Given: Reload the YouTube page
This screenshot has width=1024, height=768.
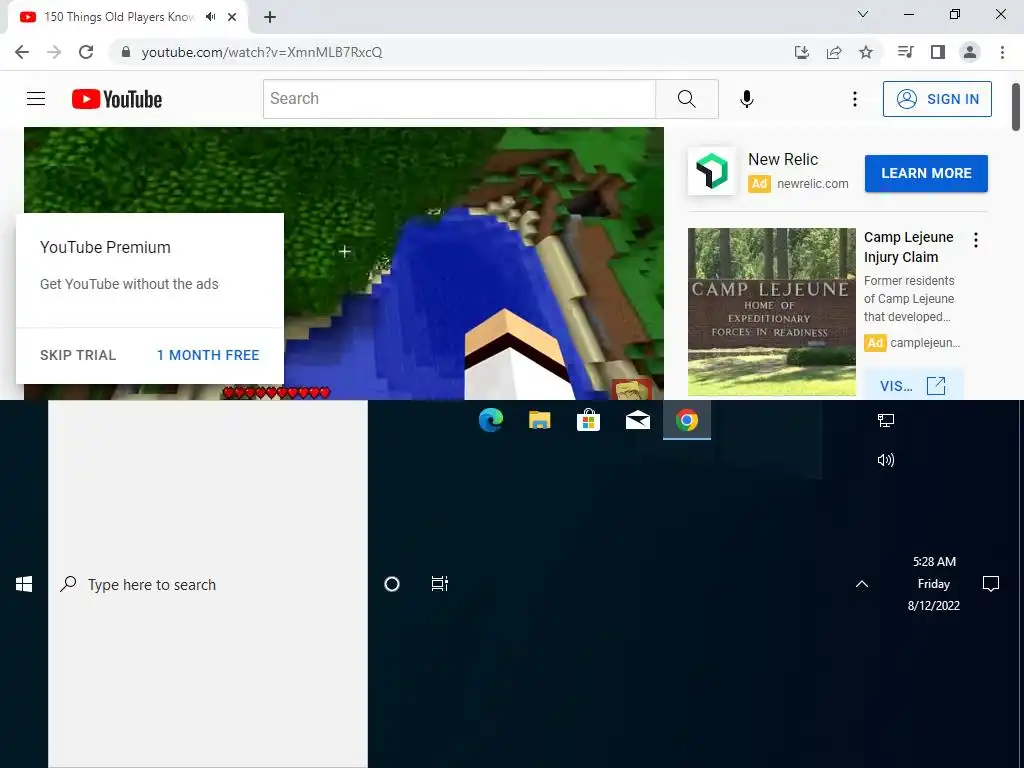Looking at the screenshot, I should [86, 52].
